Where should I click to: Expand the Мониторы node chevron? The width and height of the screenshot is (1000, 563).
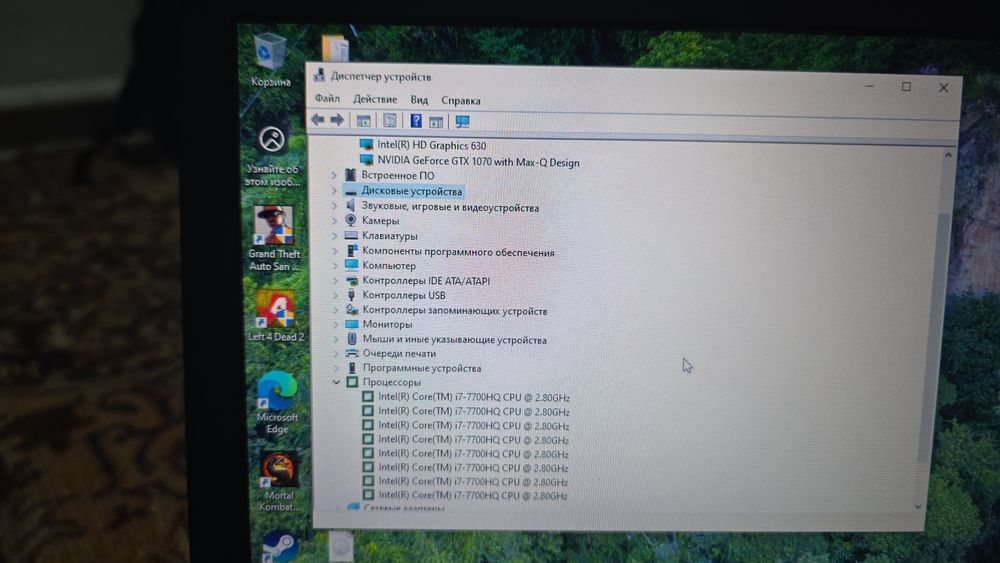click(x=335, y=324)
